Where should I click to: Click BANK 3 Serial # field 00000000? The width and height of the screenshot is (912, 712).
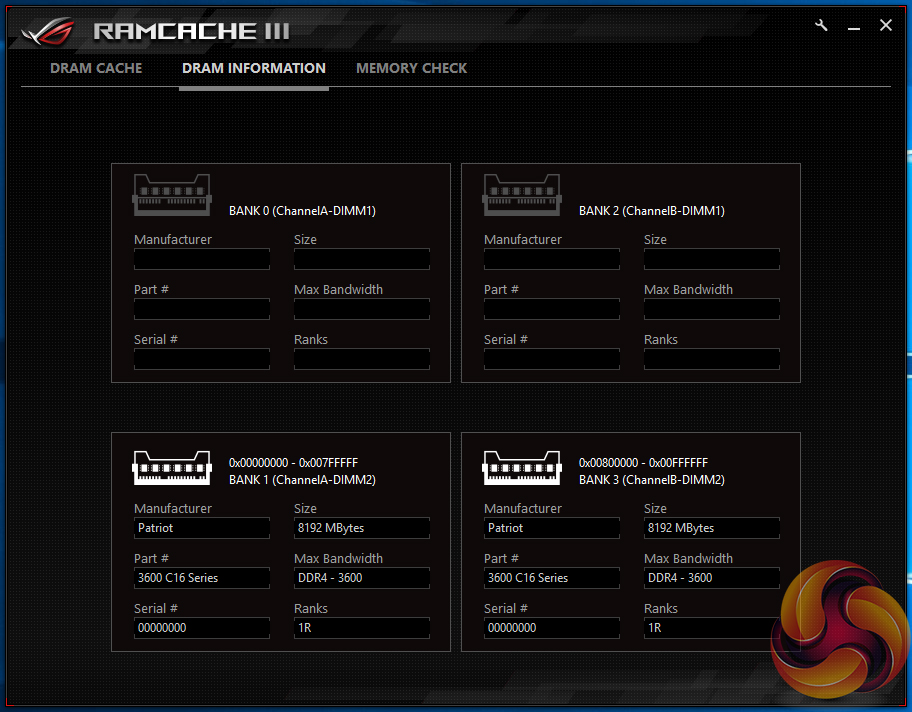552,628
